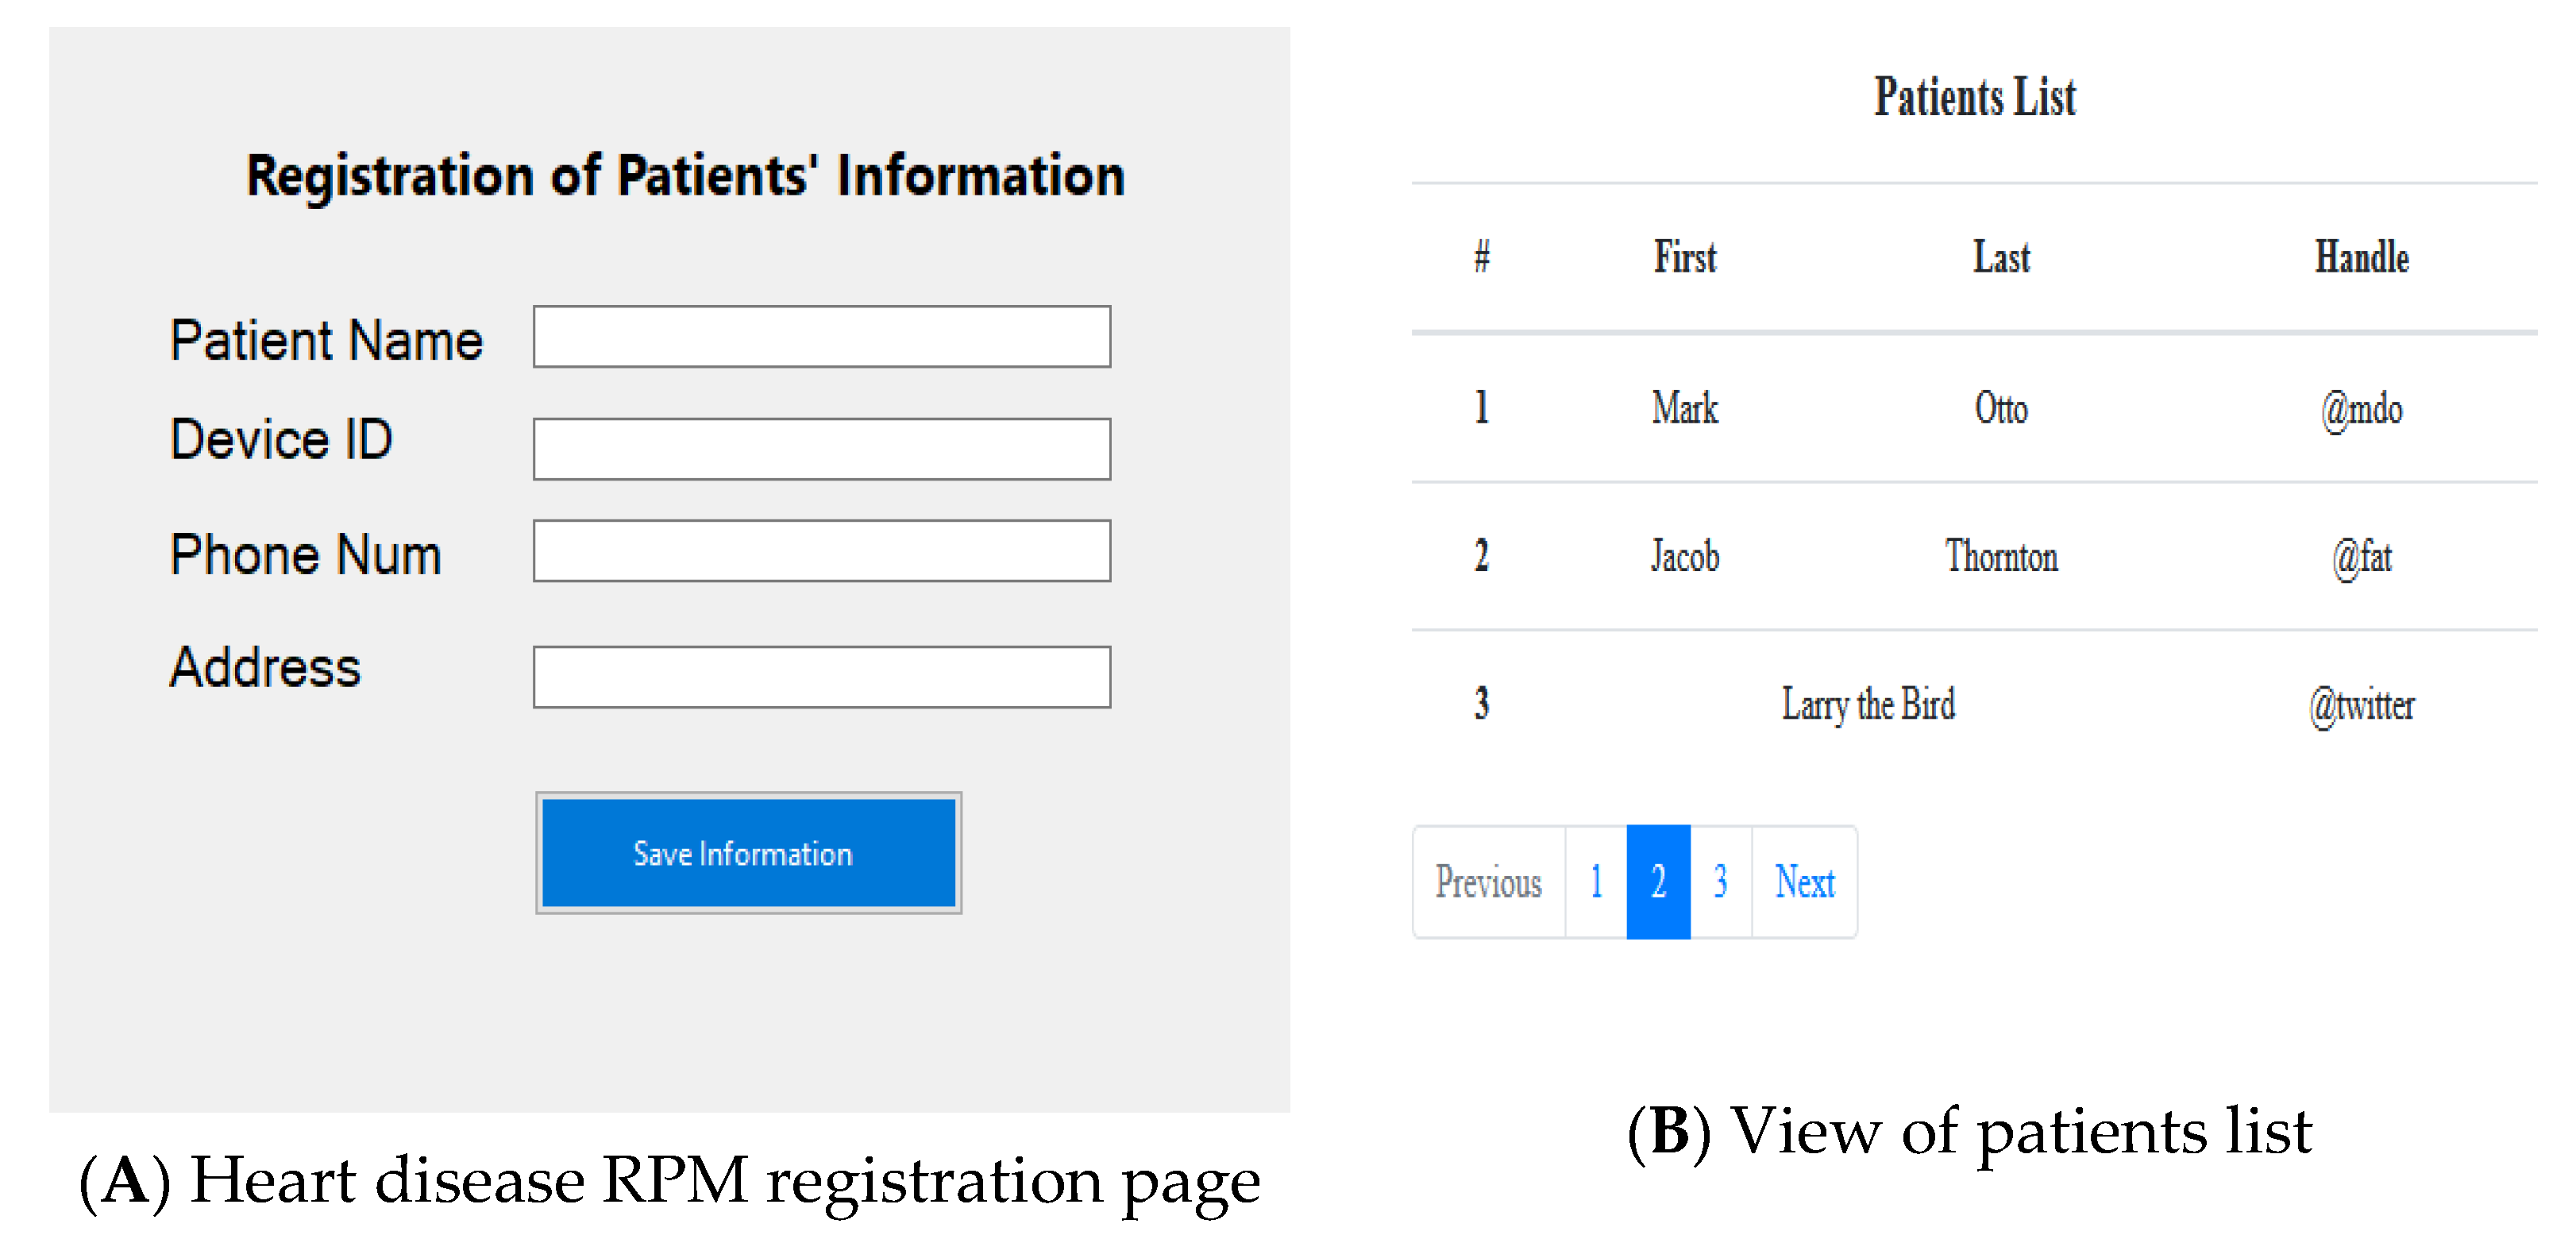
Task: Click the Phone Num input field
Action: [x=821, y=550]
